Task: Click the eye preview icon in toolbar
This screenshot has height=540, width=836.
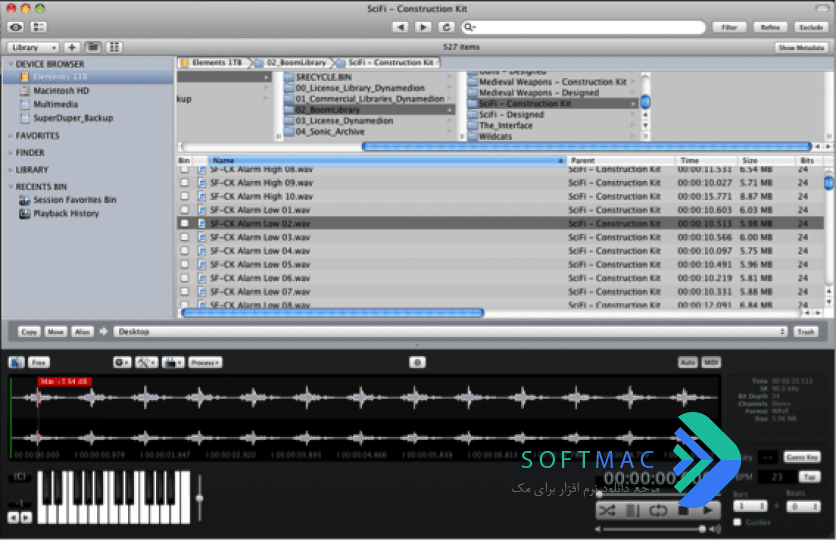Action: [x=16, y=27]
